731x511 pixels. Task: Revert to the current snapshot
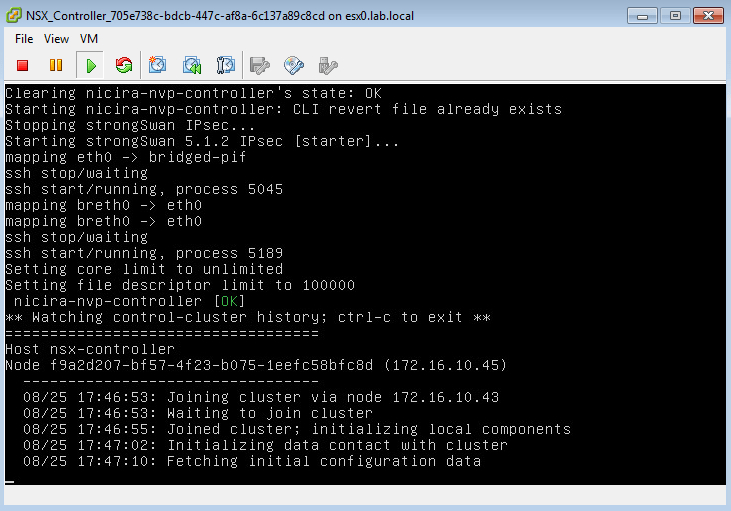[x=192, y=66]
